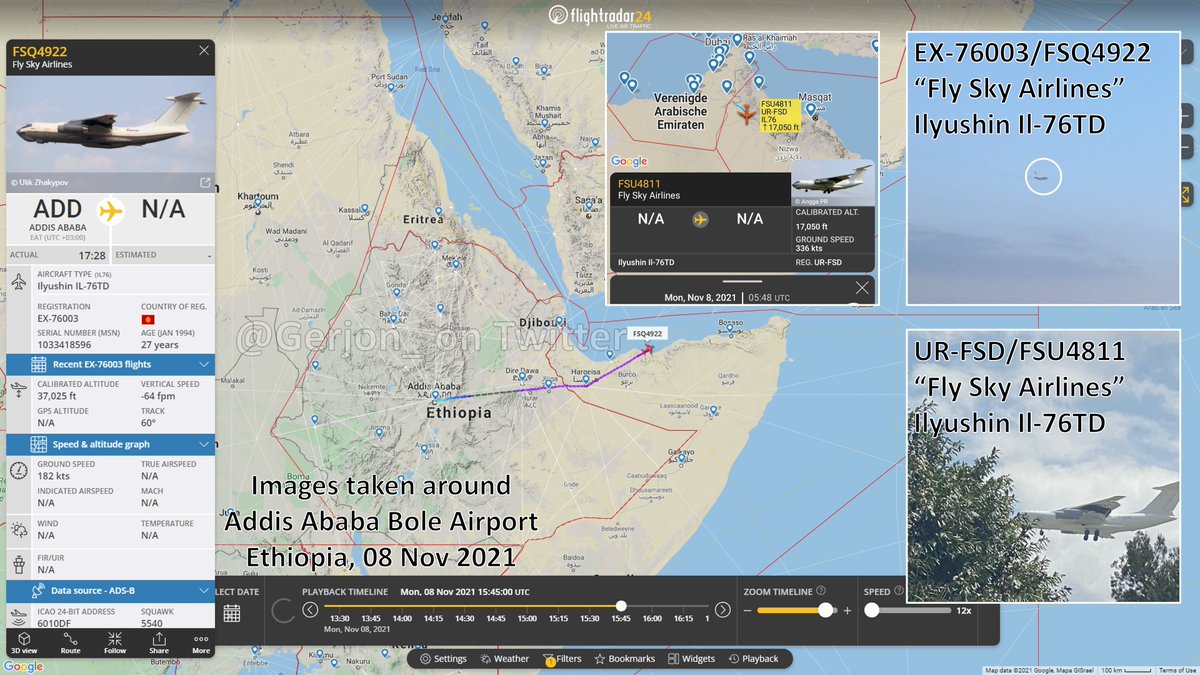Open the Playback menu
1200x675 pixels.
754,659
